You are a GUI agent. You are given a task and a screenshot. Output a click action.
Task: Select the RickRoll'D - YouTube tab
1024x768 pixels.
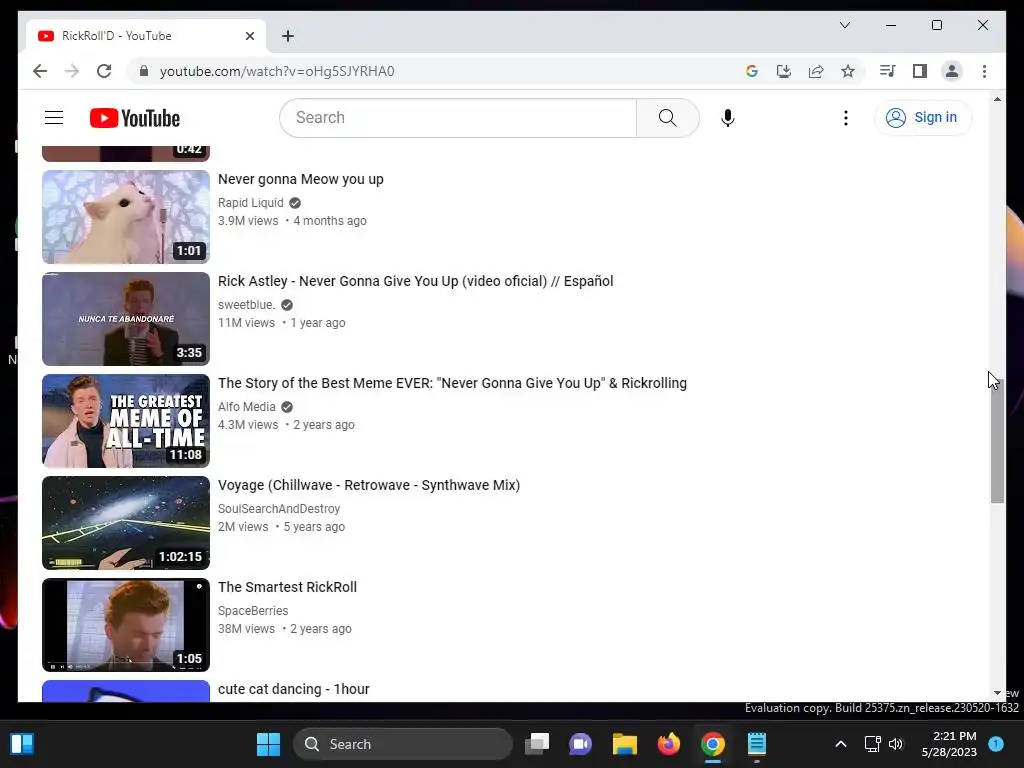[x=146, y=36]
